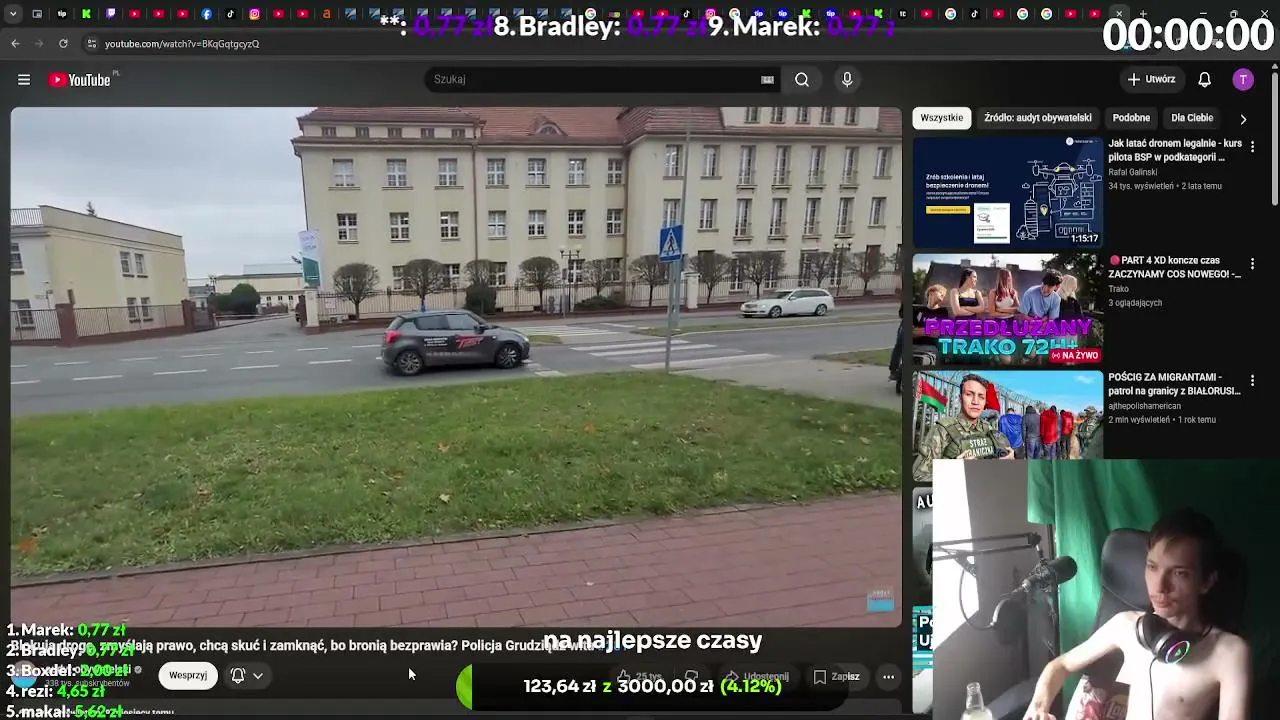Open the drone course video thumbnail
1280x720 pixels.
1007,191
